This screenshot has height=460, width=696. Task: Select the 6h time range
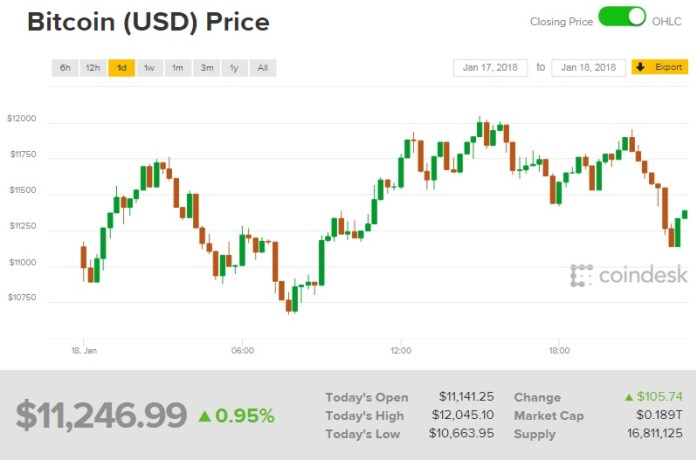[x=65, y=68]
